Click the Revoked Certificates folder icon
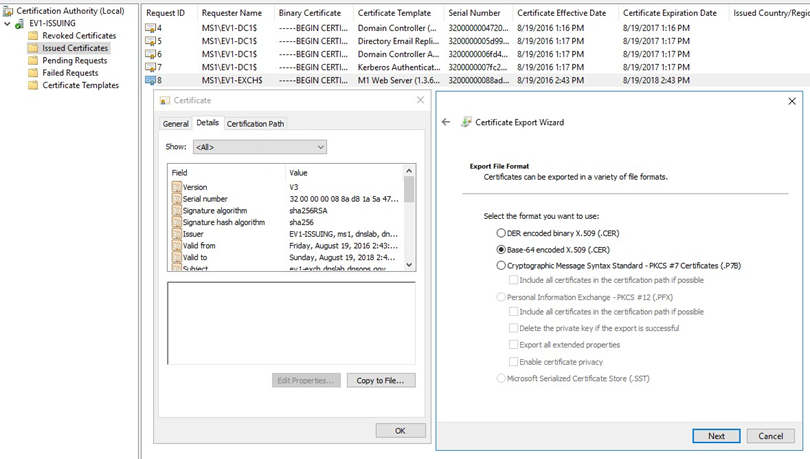This screenshot has width=810, height=459. point(33,36)
